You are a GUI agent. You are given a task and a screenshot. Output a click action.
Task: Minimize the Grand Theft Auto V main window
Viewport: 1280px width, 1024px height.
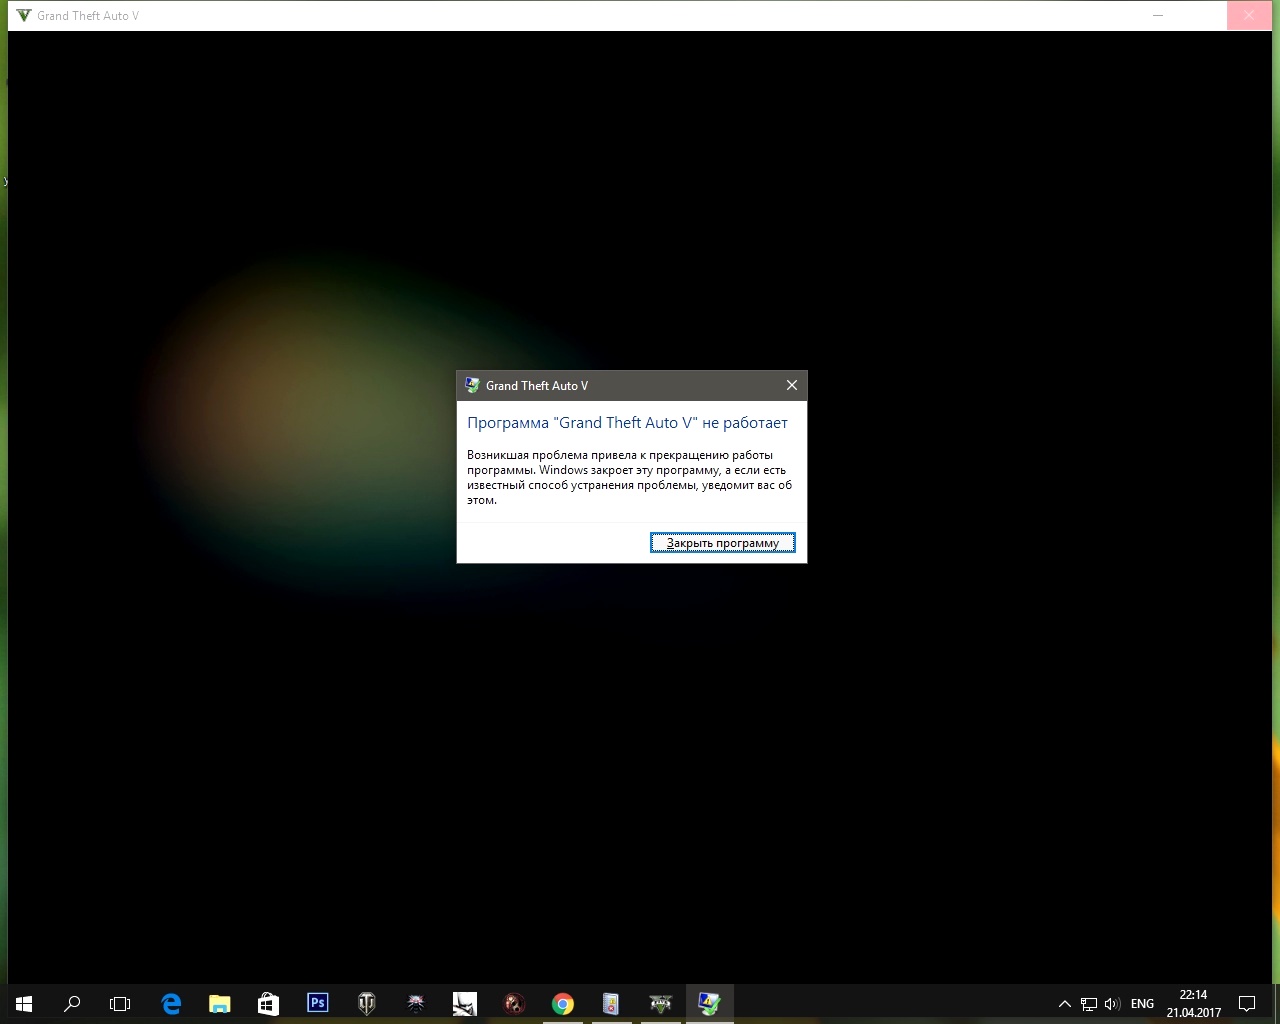coord(1158,15)
